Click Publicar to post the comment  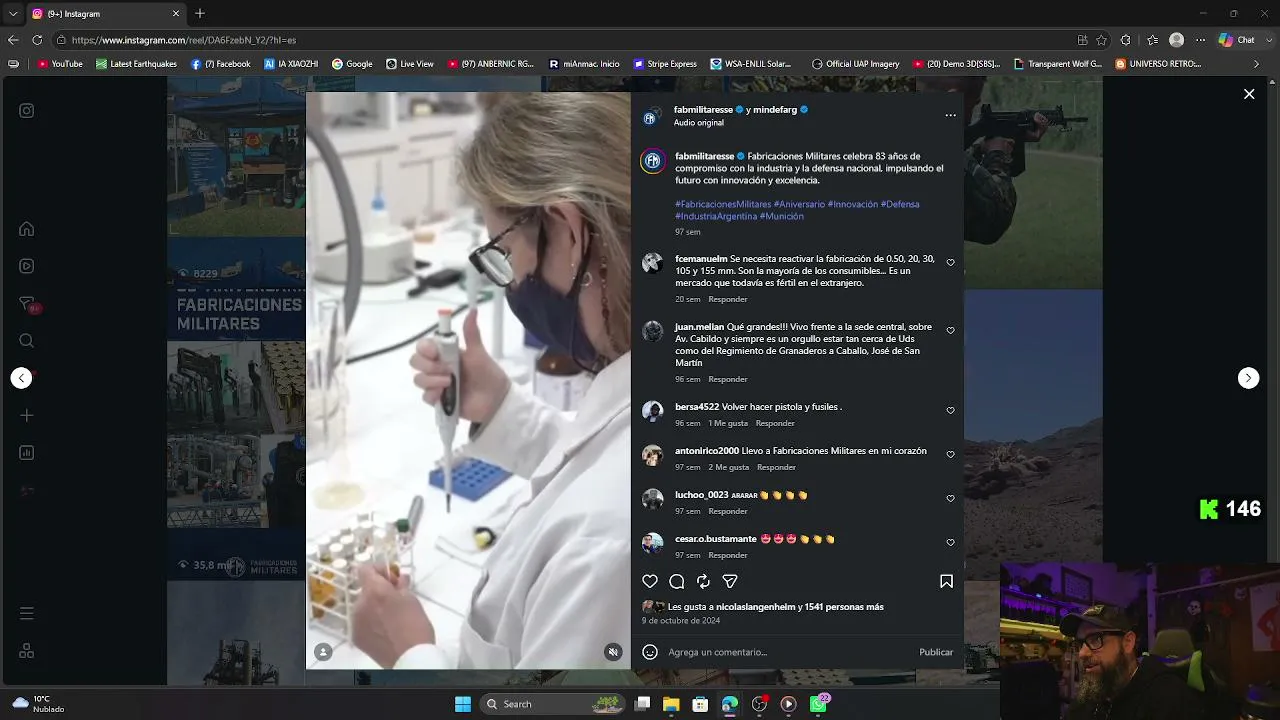pyautogui.click(x=936, y=652)
